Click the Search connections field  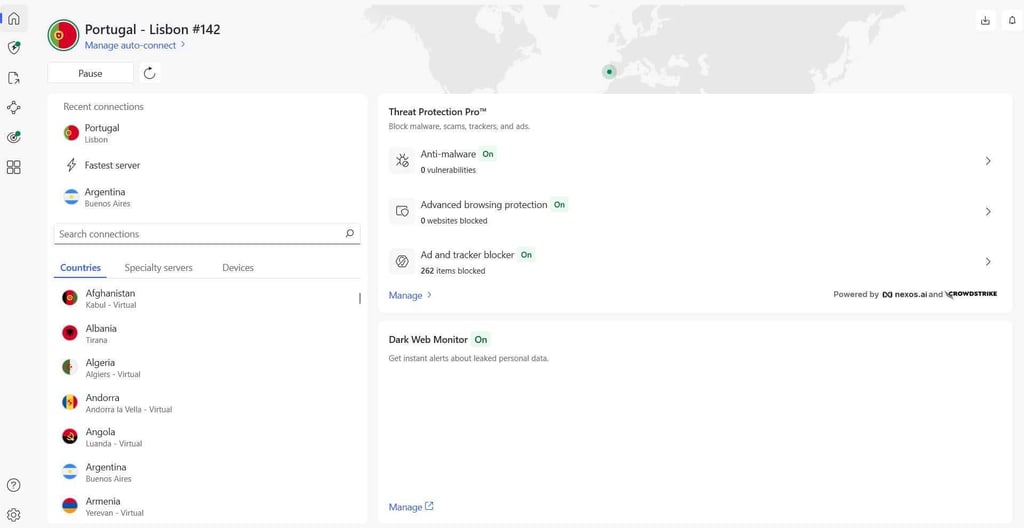coord(207,234)
